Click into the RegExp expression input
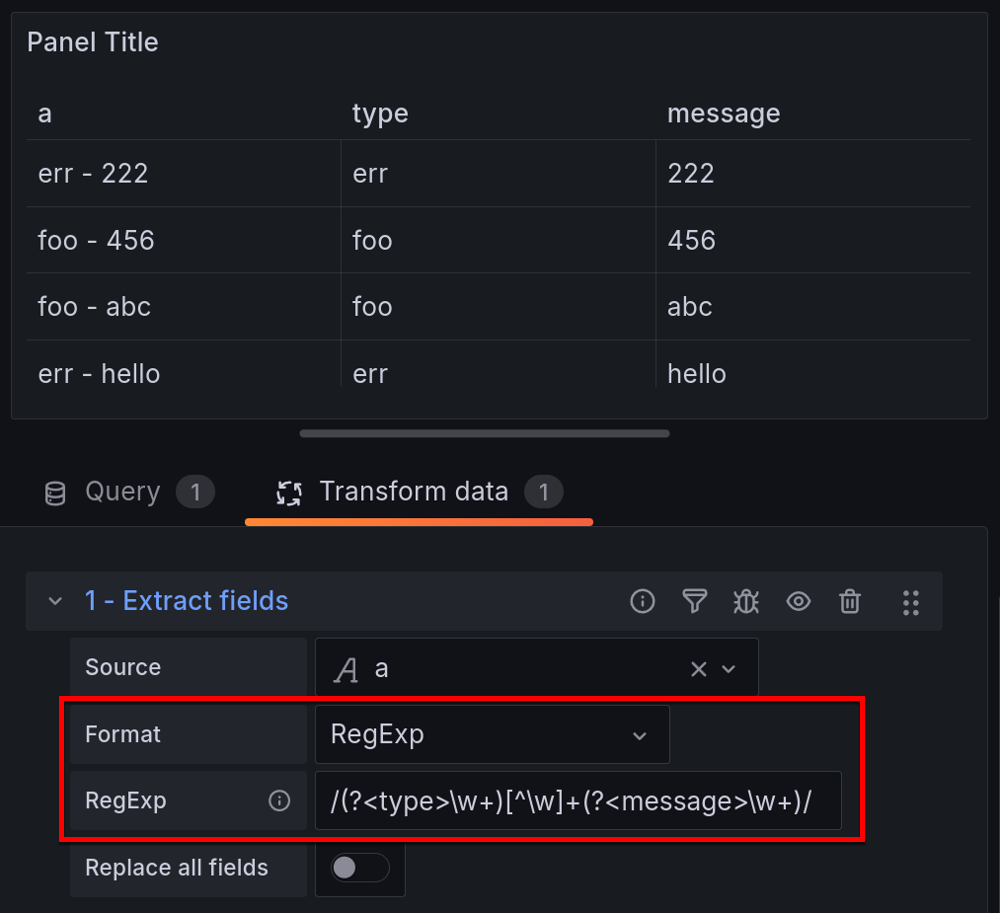 click(x=578, y=801)
